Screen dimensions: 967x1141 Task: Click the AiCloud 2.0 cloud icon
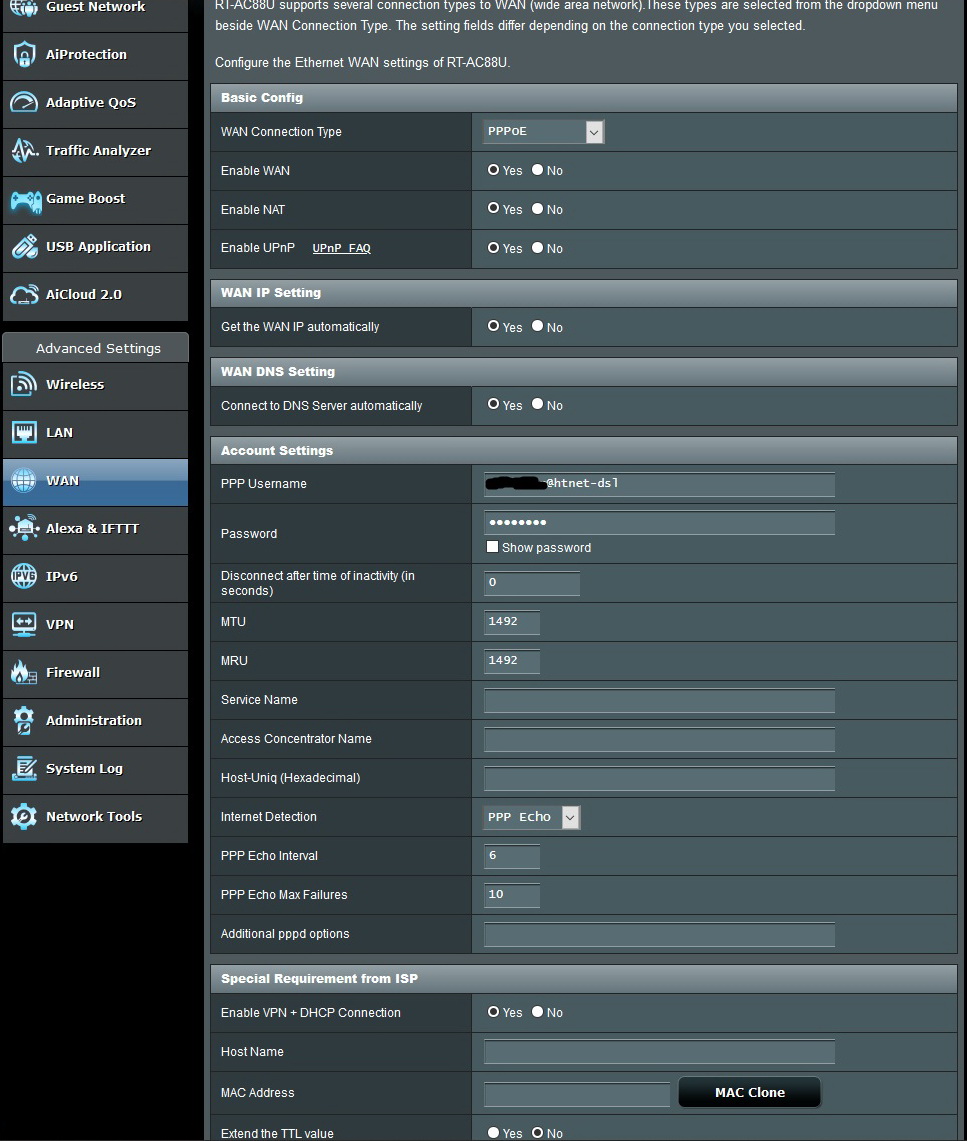(x=24, y=295)
